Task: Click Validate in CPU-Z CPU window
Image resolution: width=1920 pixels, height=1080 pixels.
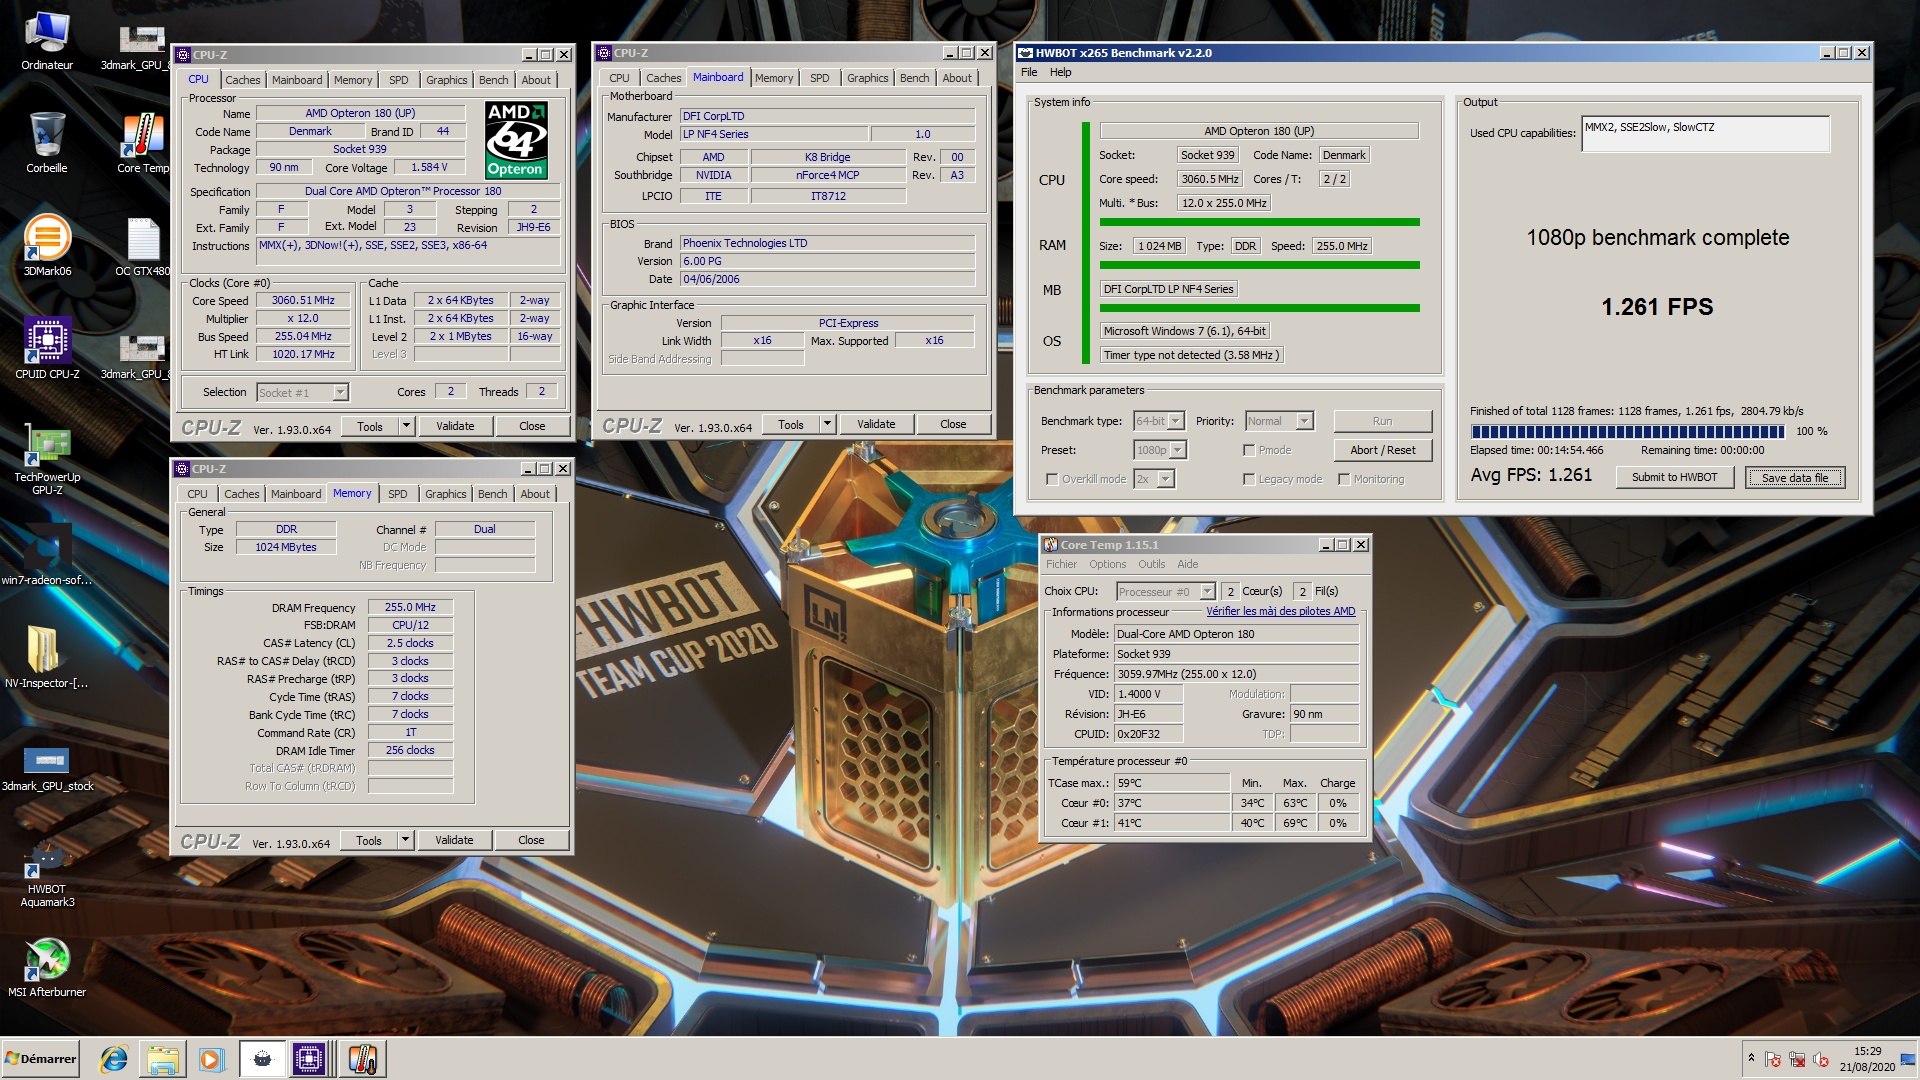Action: coord(455,426)
